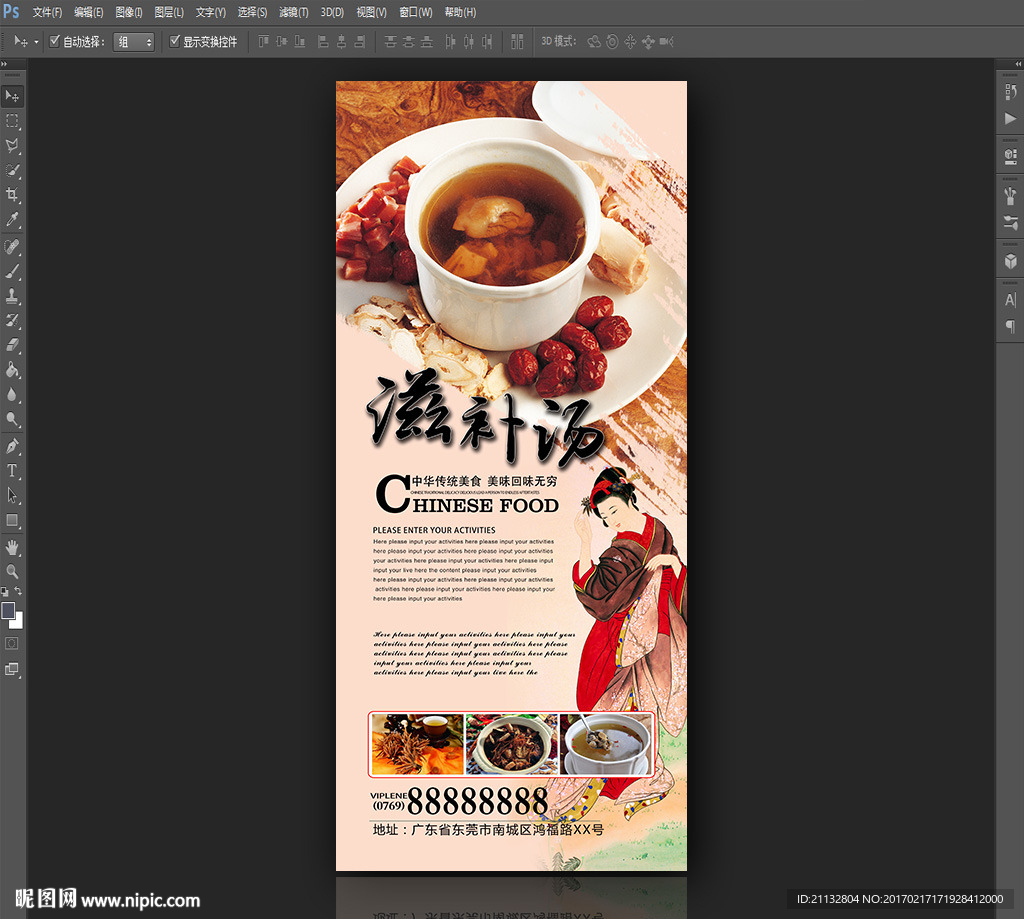Swap foreground and background colors
Image resolution: width=1024 pixels, height=919 pixels.
(18, 591)
